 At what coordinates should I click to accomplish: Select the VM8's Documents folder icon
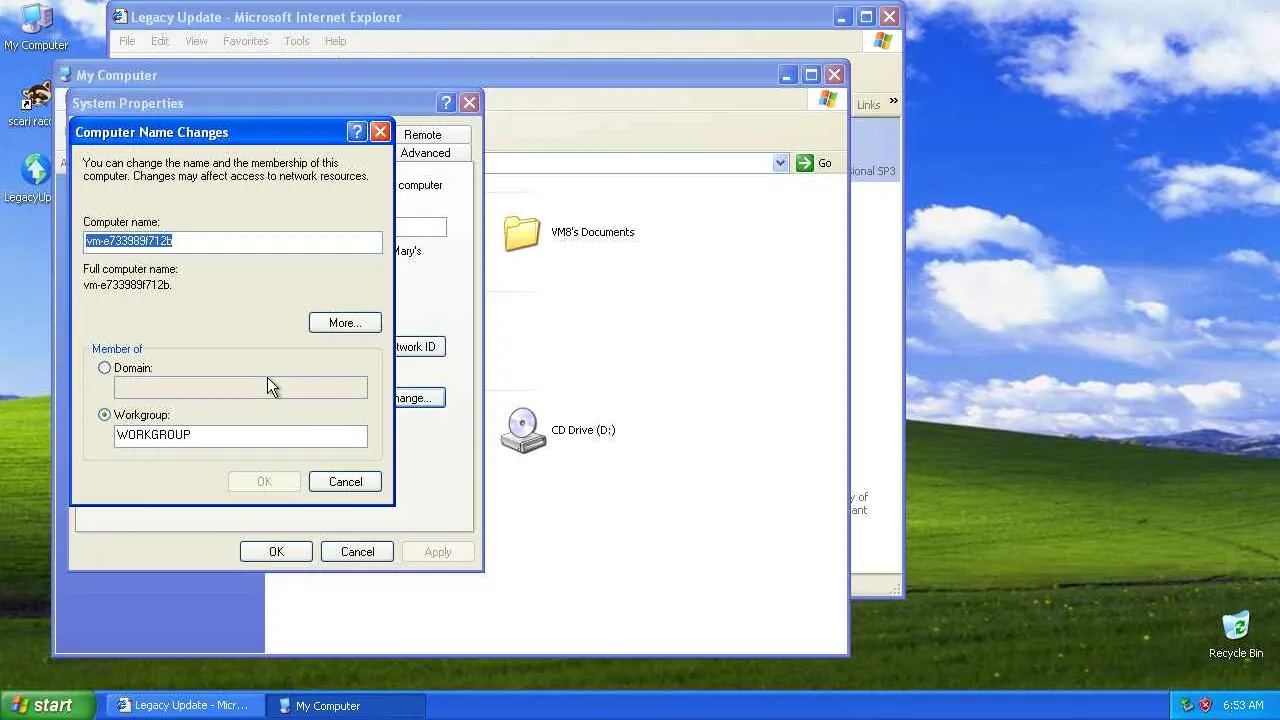coord(522,233)
